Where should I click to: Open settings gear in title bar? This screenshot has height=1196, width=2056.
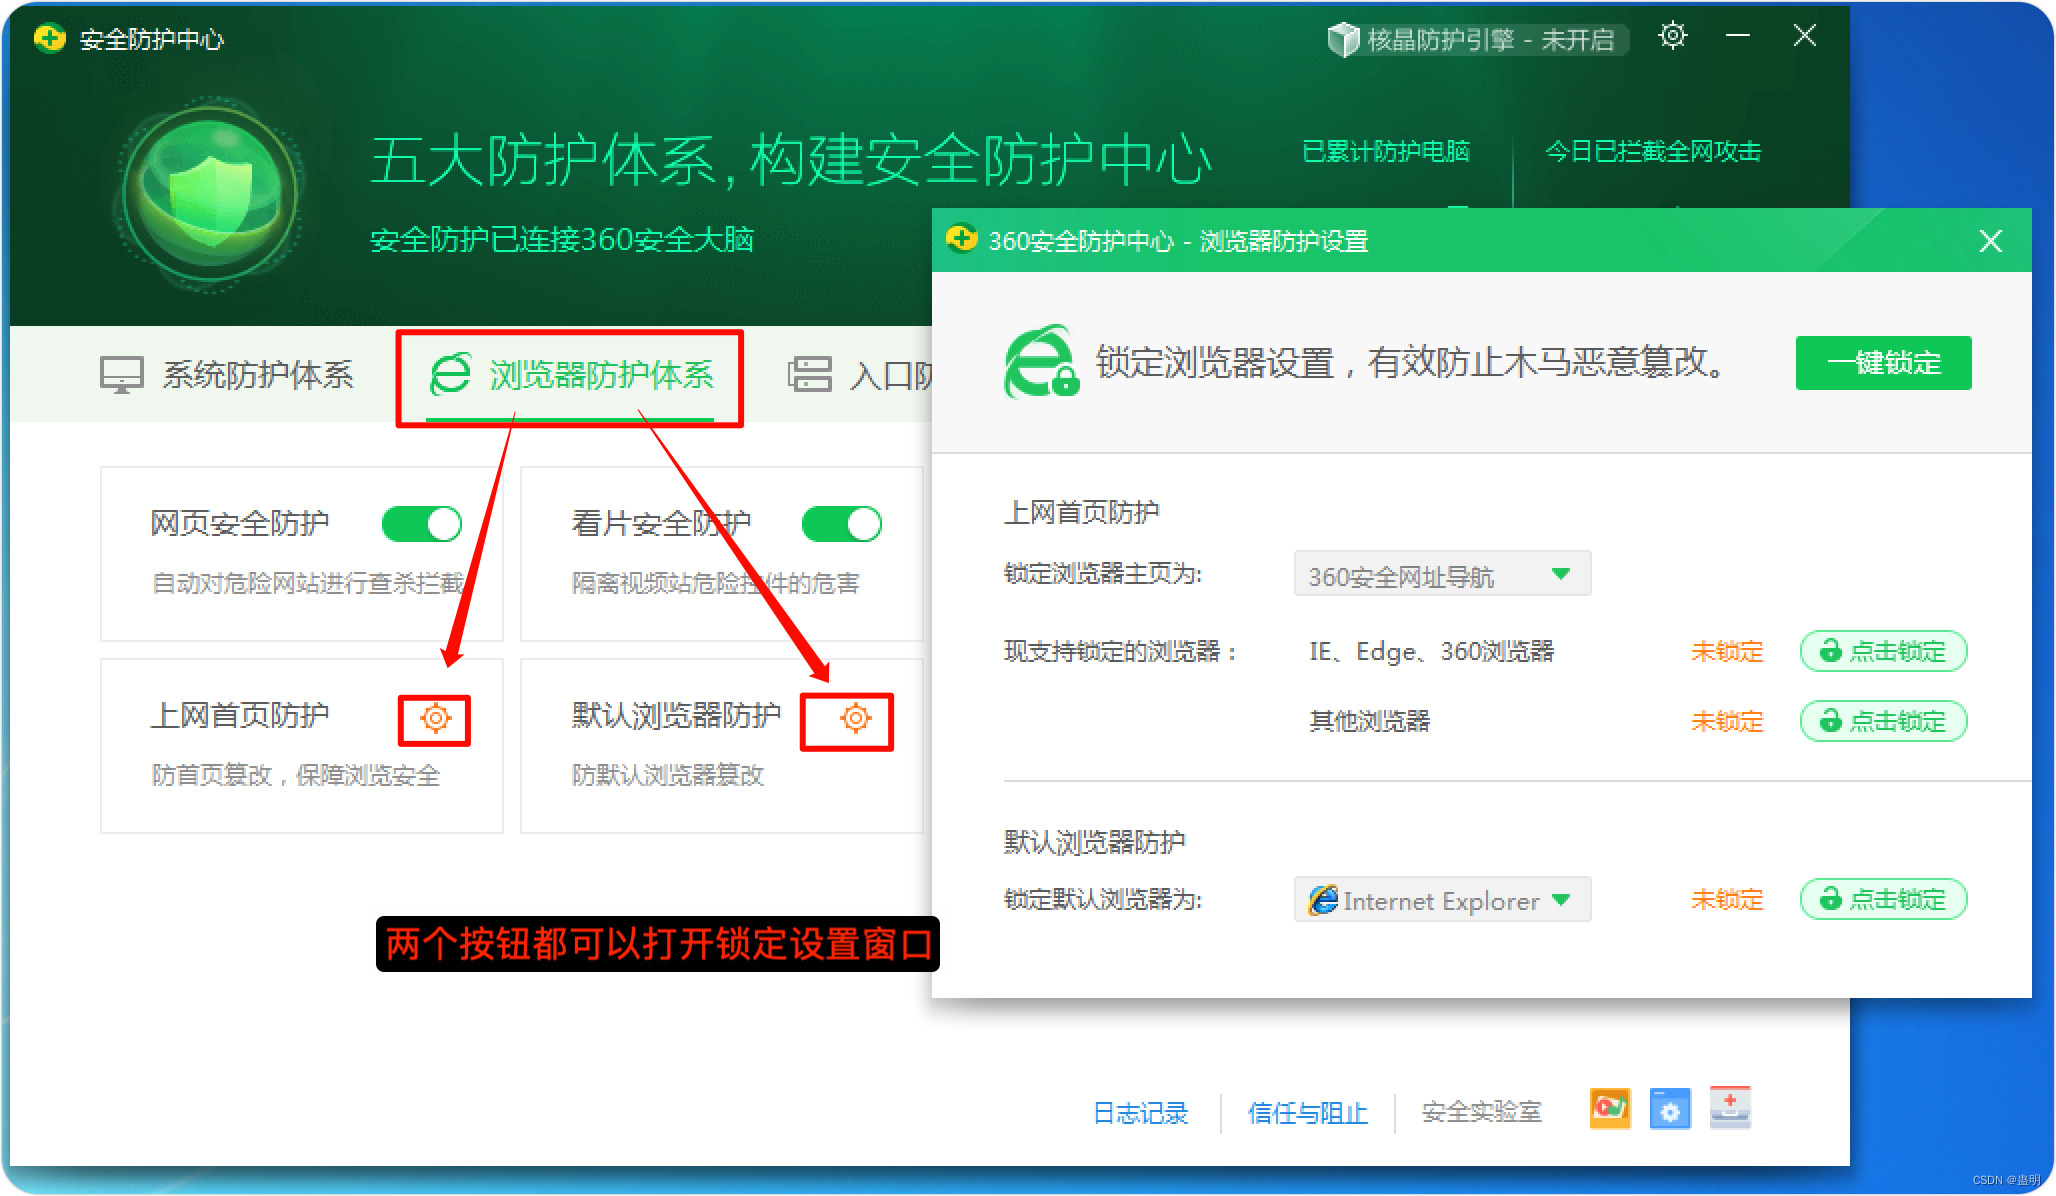pos(1672,37)
